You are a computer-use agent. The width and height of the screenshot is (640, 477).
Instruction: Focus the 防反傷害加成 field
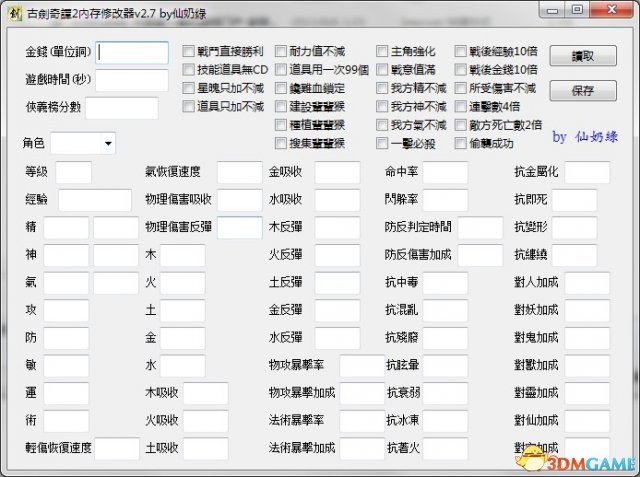pos(480,255)
